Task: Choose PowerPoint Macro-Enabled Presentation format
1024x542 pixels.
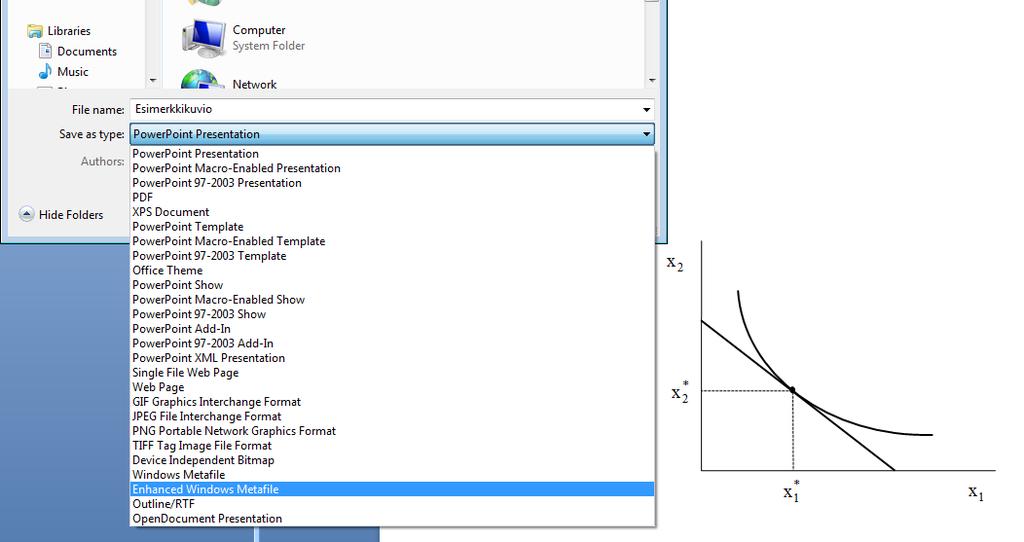Action: (x=392, y=168)
